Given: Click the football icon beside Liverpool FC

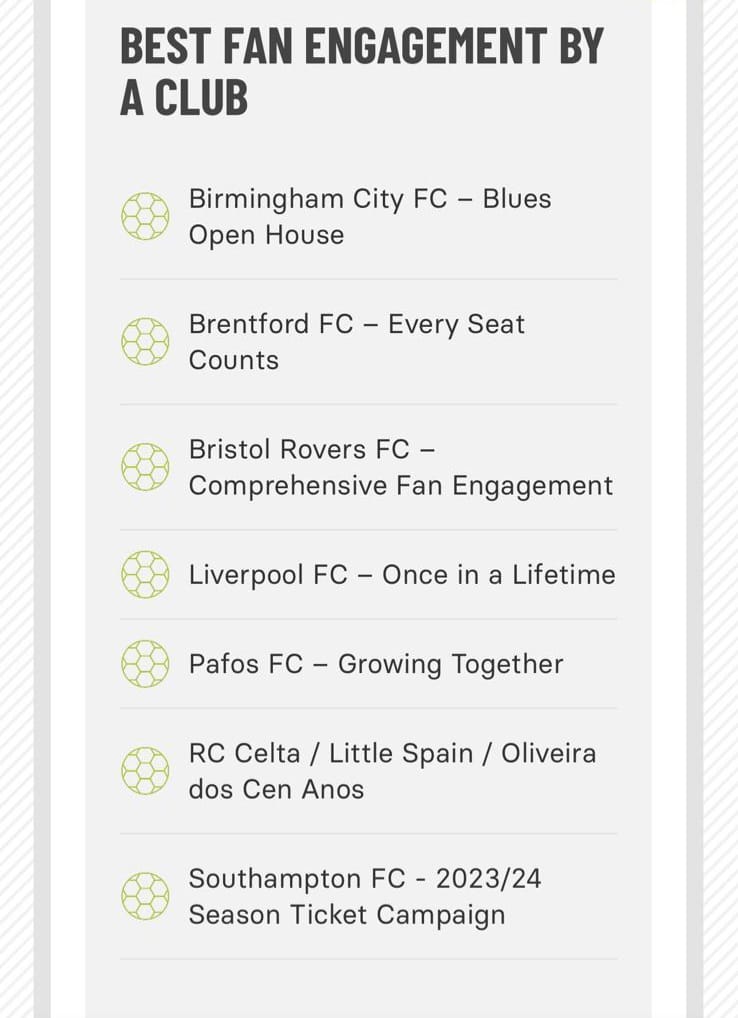Looking at the screenshot, I should tap(145, 575).
